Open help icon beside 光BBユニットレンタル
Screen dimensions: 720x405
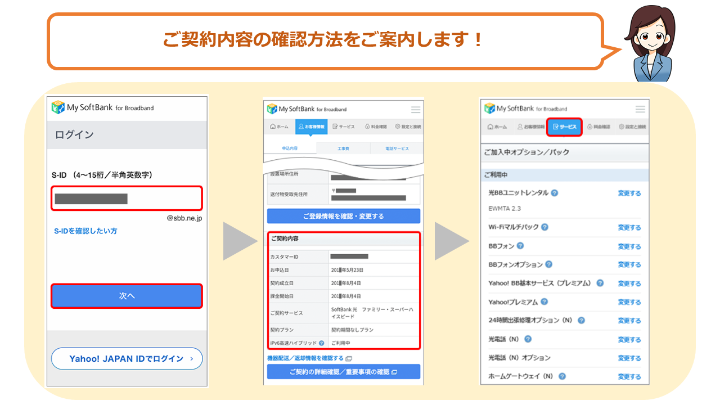pos(555,193)
